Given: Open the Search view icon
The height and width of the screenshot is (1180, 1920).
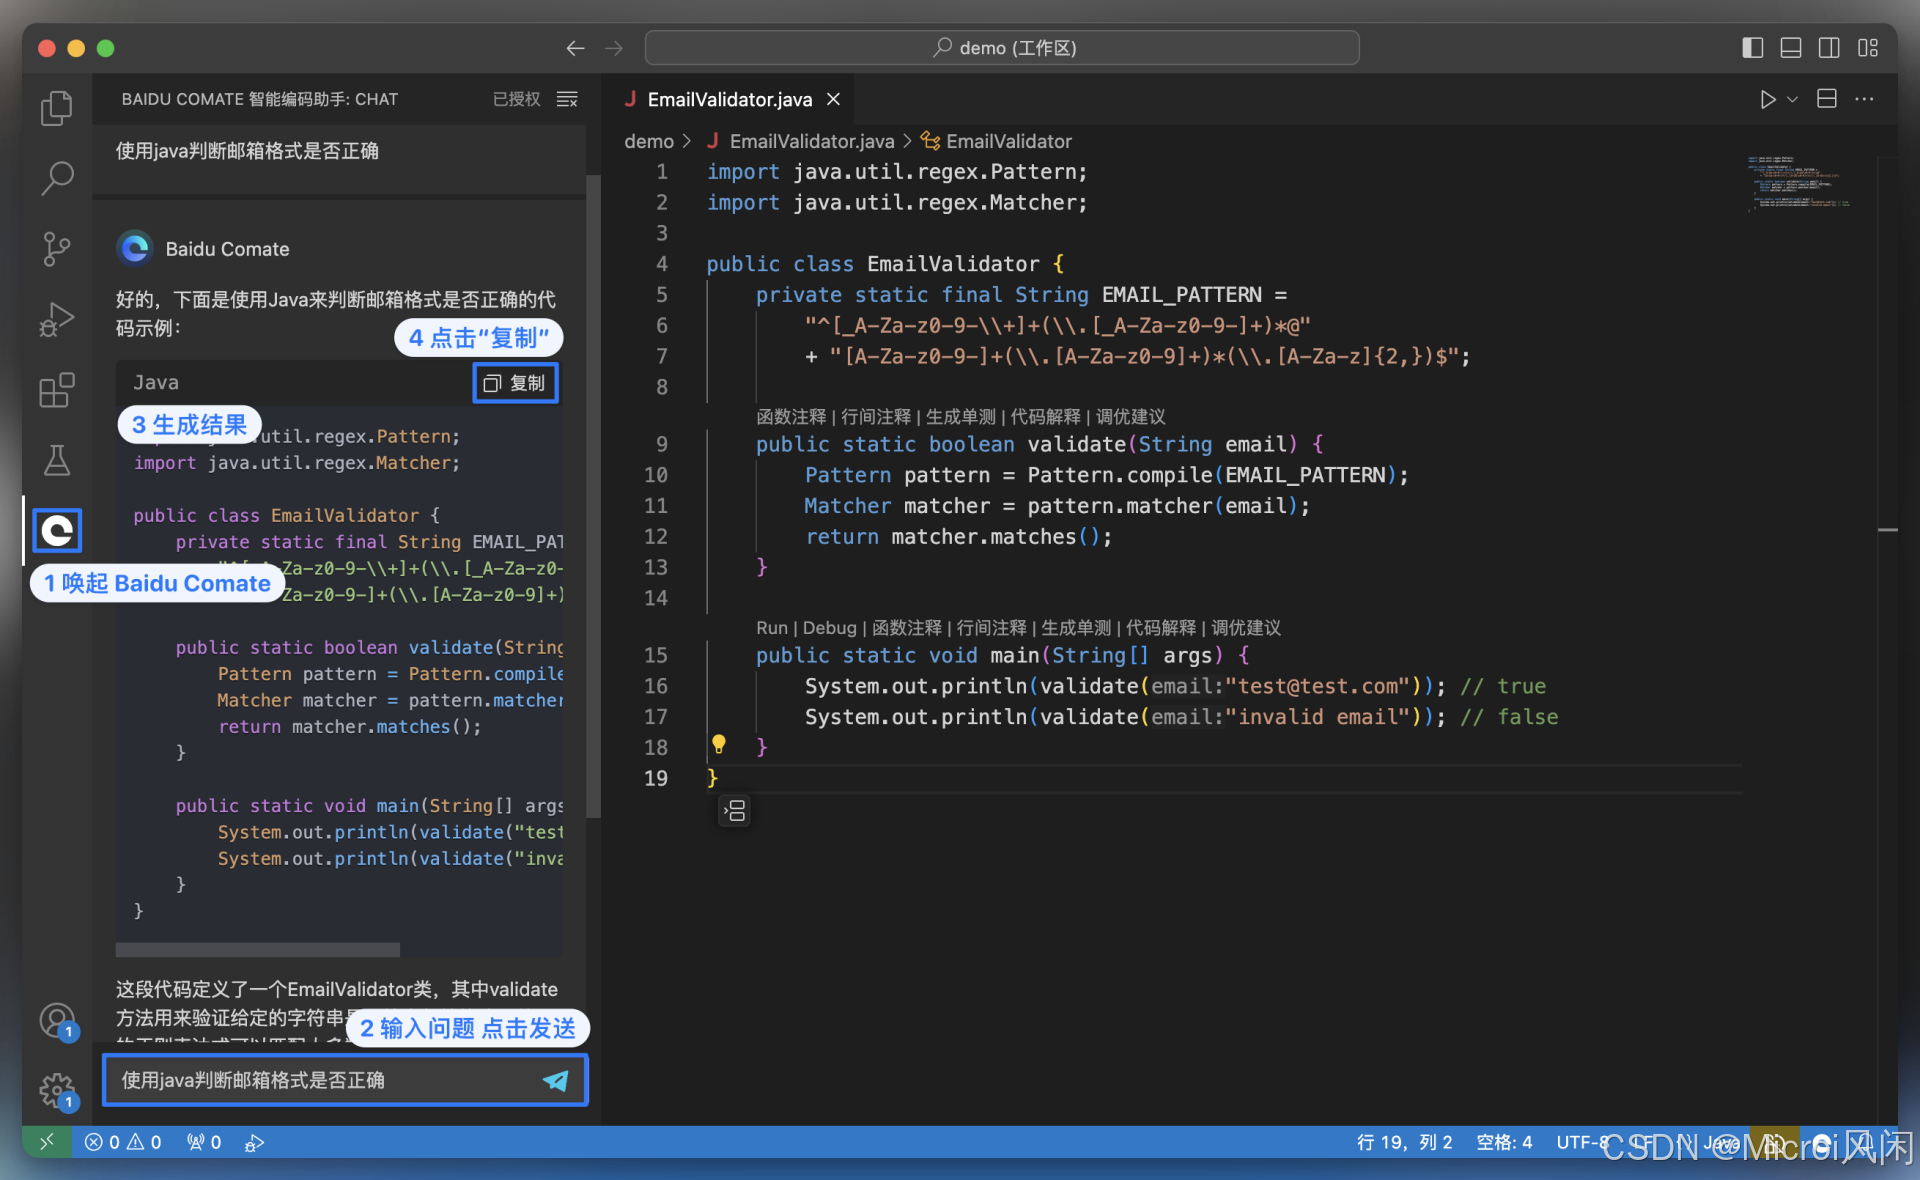Looking at the screenshot, I should tap(57, 178).
